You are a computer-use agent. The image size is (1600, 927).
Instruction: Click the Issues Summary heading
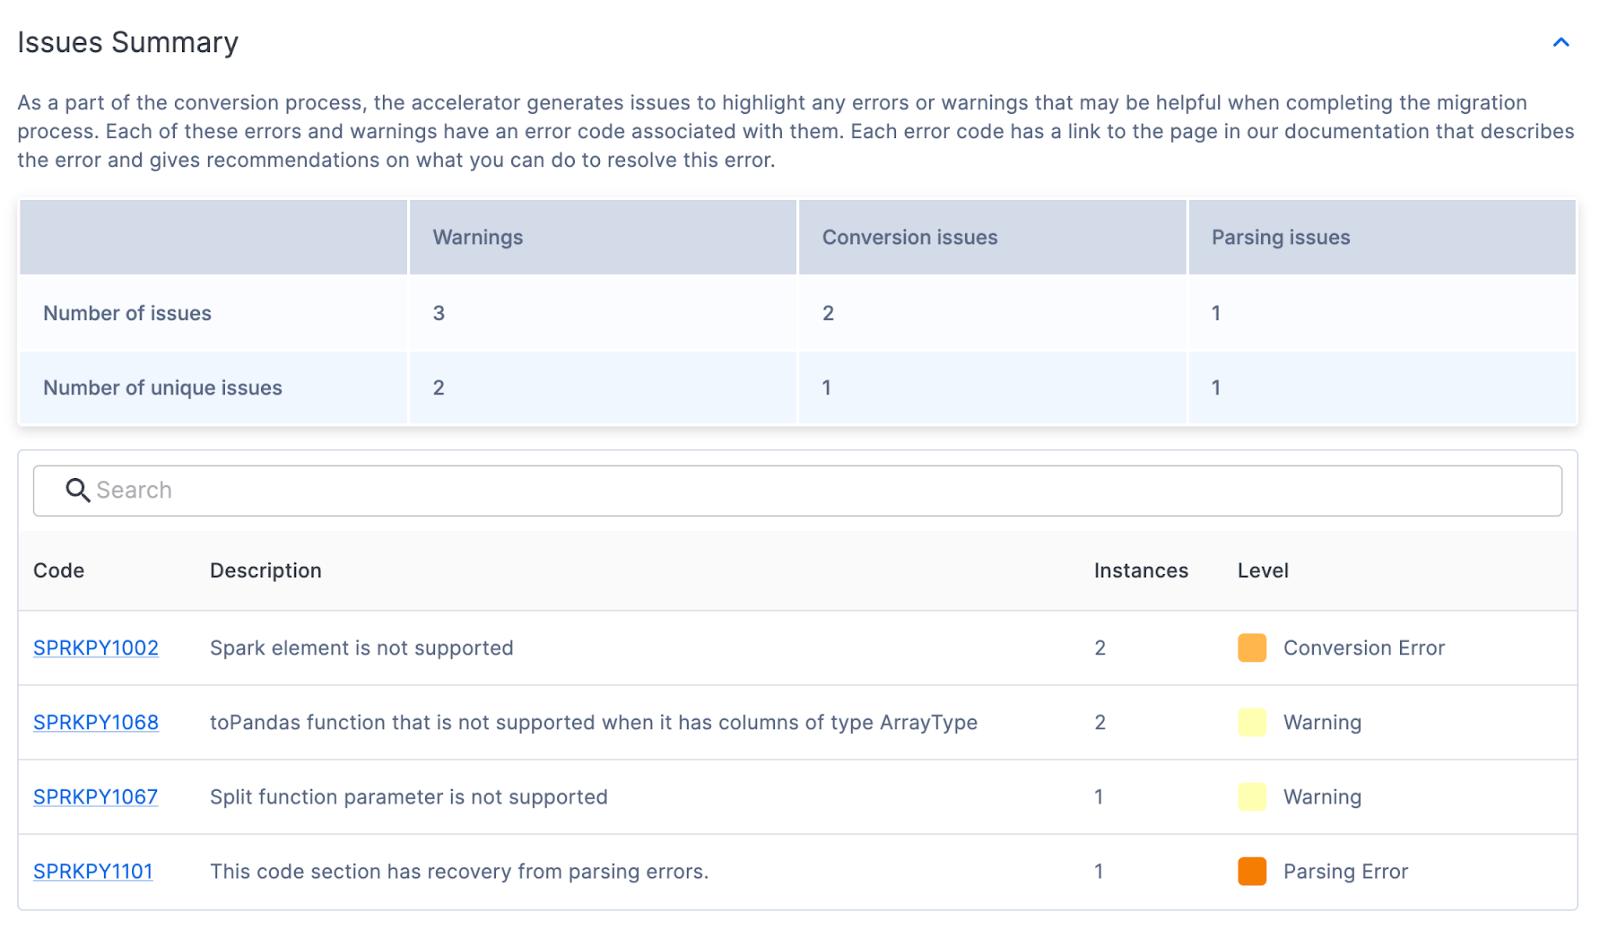tap(128, 42)
